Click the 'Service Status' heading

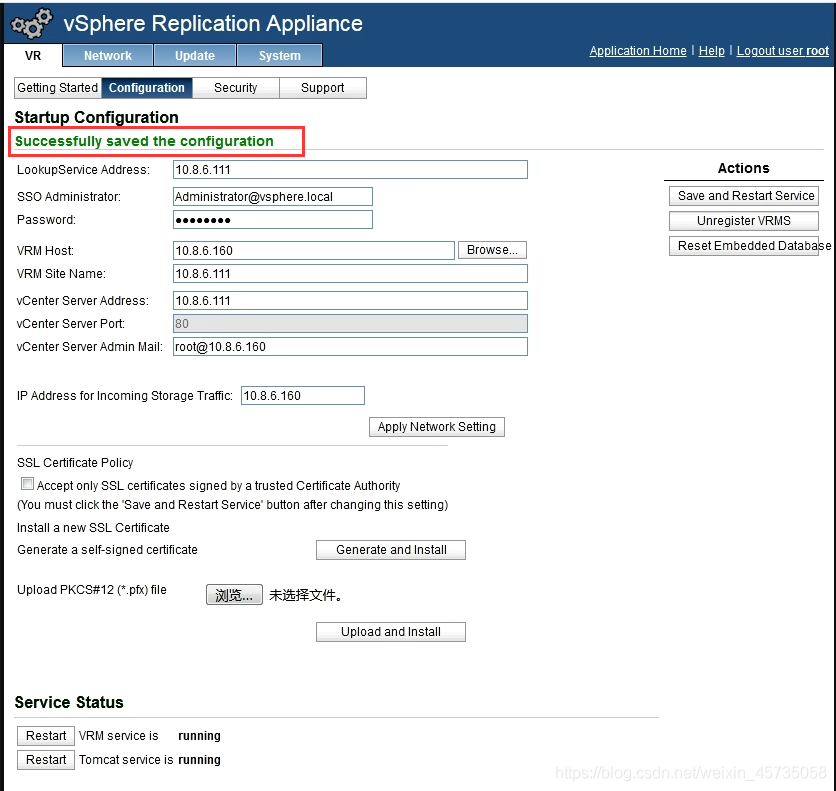69,703
